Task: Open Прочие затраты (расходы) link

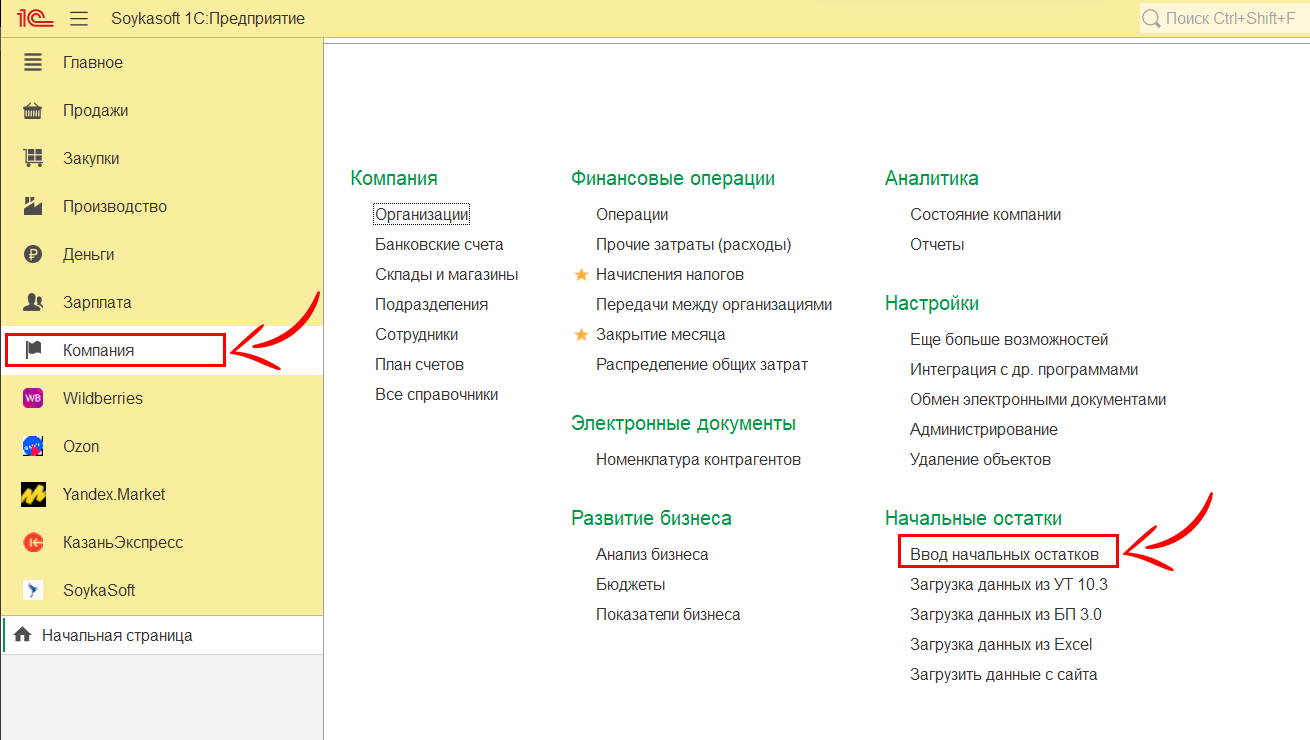Action: (x=693, y=244)
